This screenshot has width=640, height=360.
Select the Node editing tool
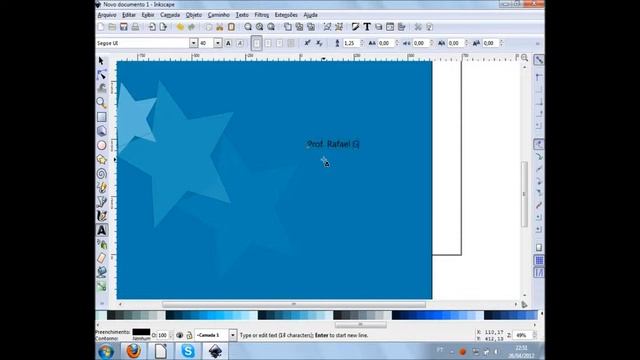pyautogui.click(x=102, y=75)
